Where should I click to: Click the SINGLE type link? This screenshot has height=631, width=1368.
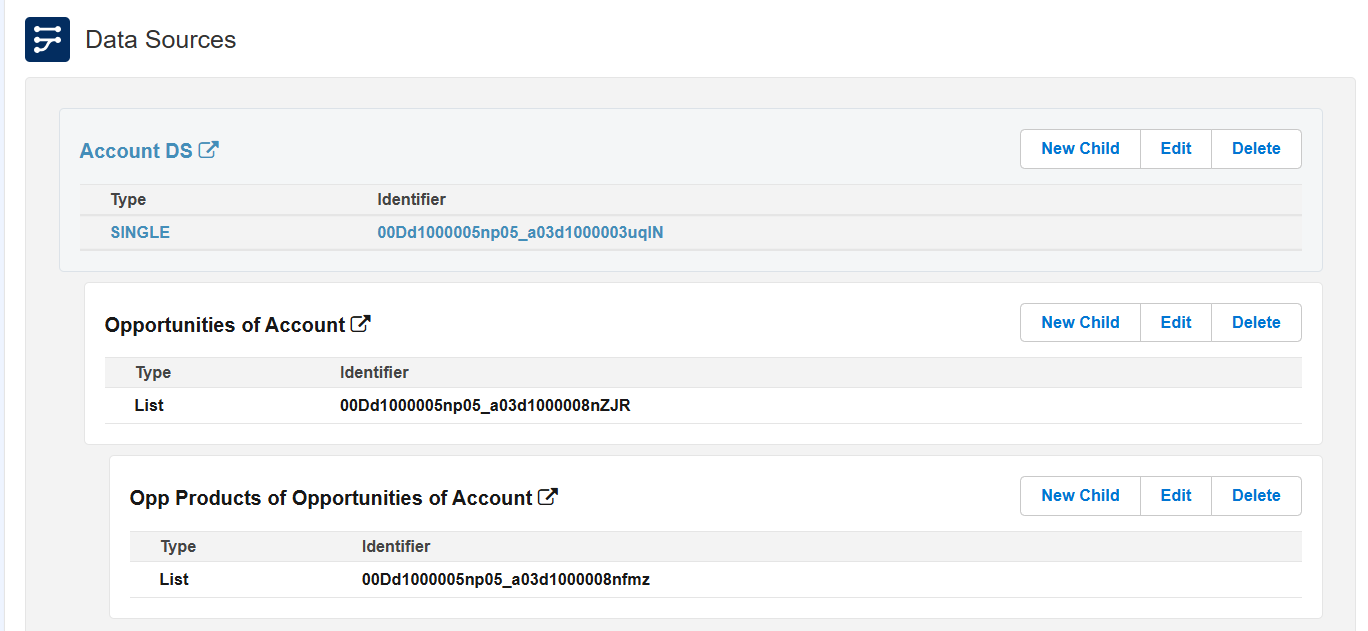click(x=140, y=232)
